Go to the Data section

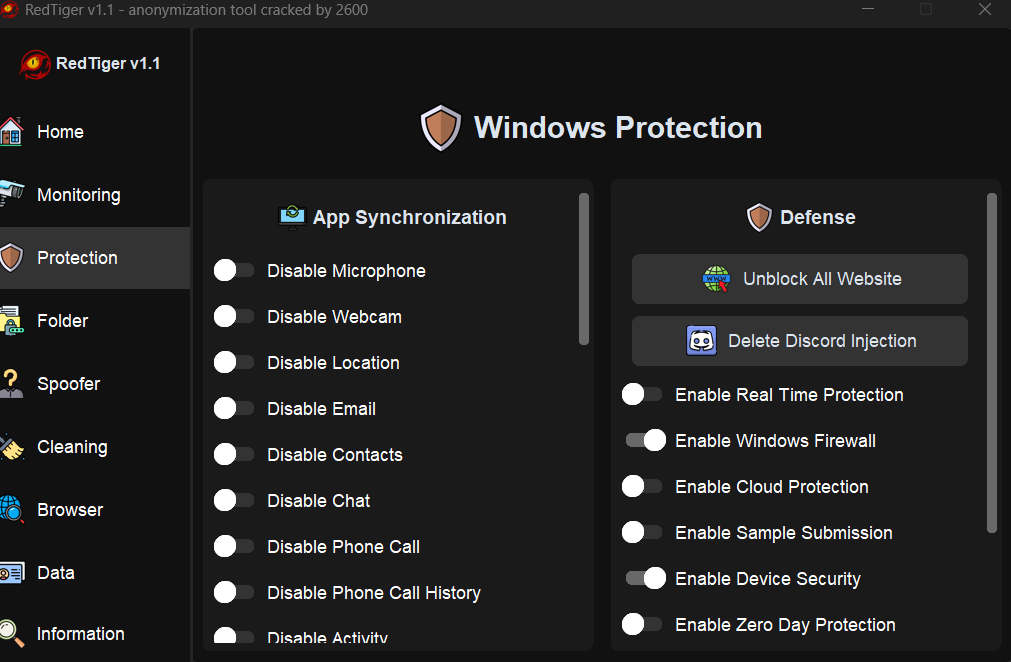coord(95,572)
